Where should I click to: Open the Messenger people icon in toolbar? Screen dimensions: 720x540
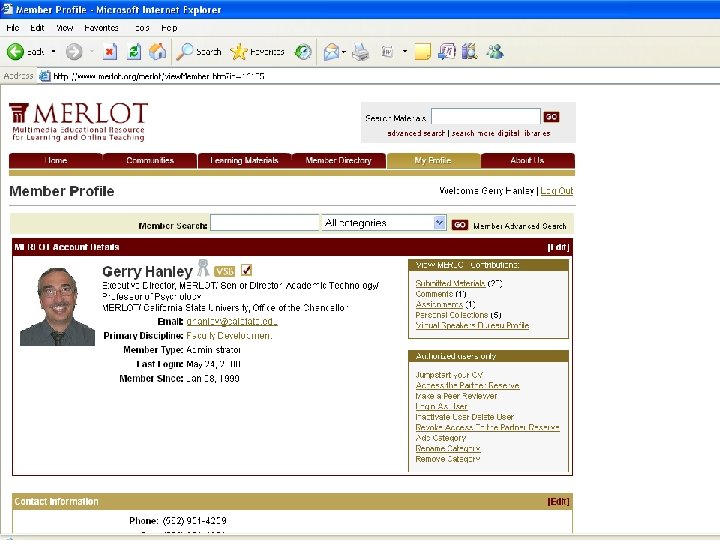pyautogui.click(x=495, y=52)
